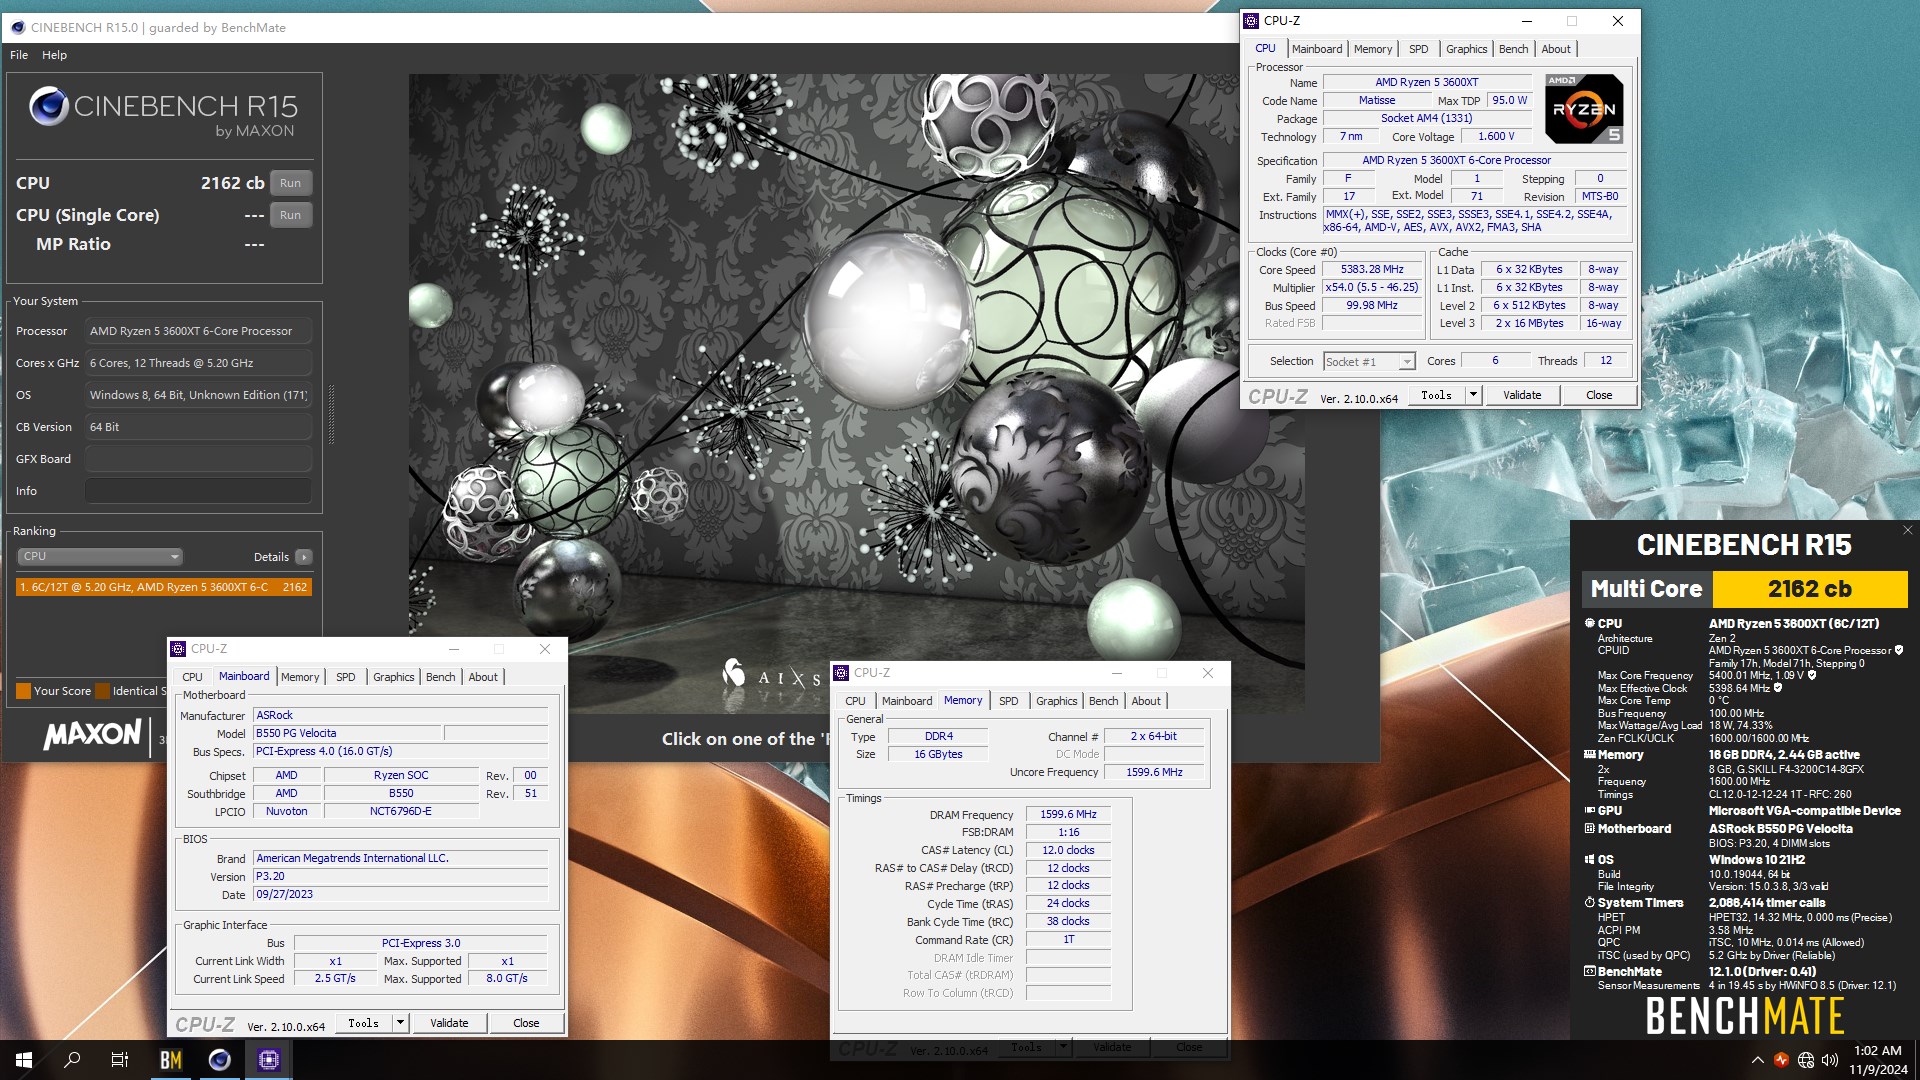Run the CPU (Single Core) benchmark
The image size is (1920, 1080).
tap(290, 215)
